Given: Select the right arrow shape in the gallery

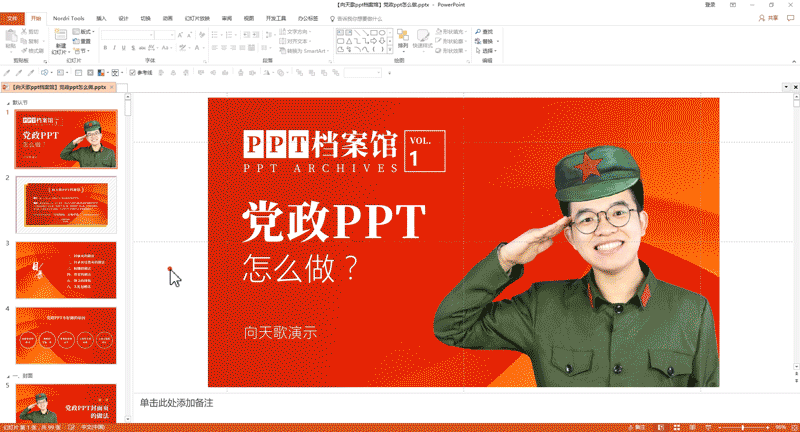Looking at the screenshot, I should tap(373, 41).
